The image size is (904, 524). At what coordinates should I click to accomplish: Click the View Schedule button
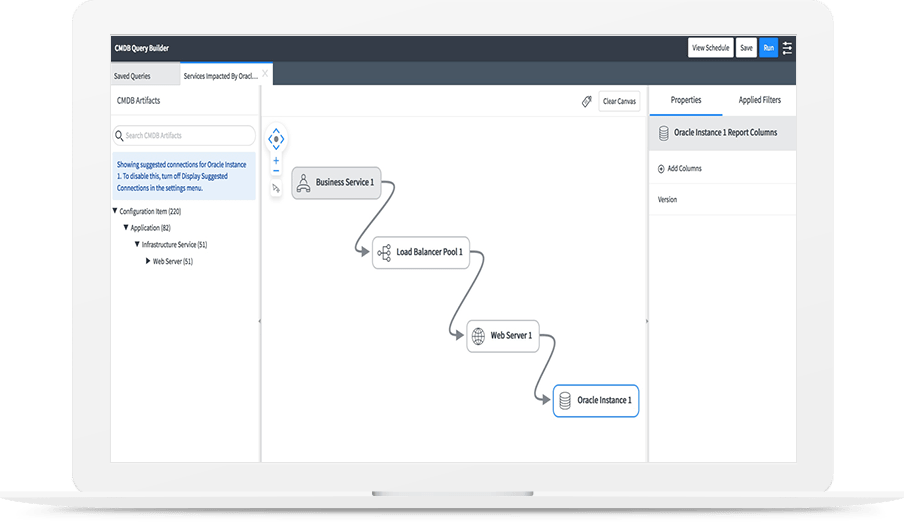(x=710, y=48)
